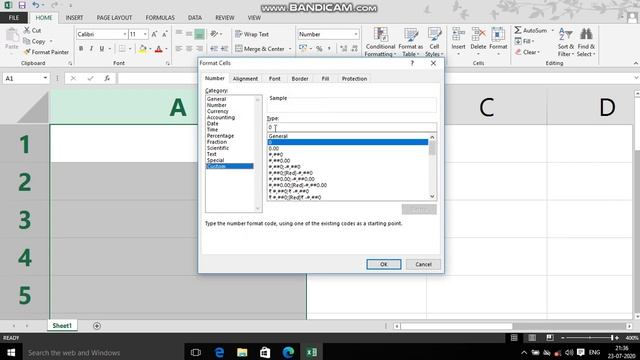The image size is (640, 360).
Task: Expand the Merge & Center dropdown arrow
Action: [x=290, y=49]
